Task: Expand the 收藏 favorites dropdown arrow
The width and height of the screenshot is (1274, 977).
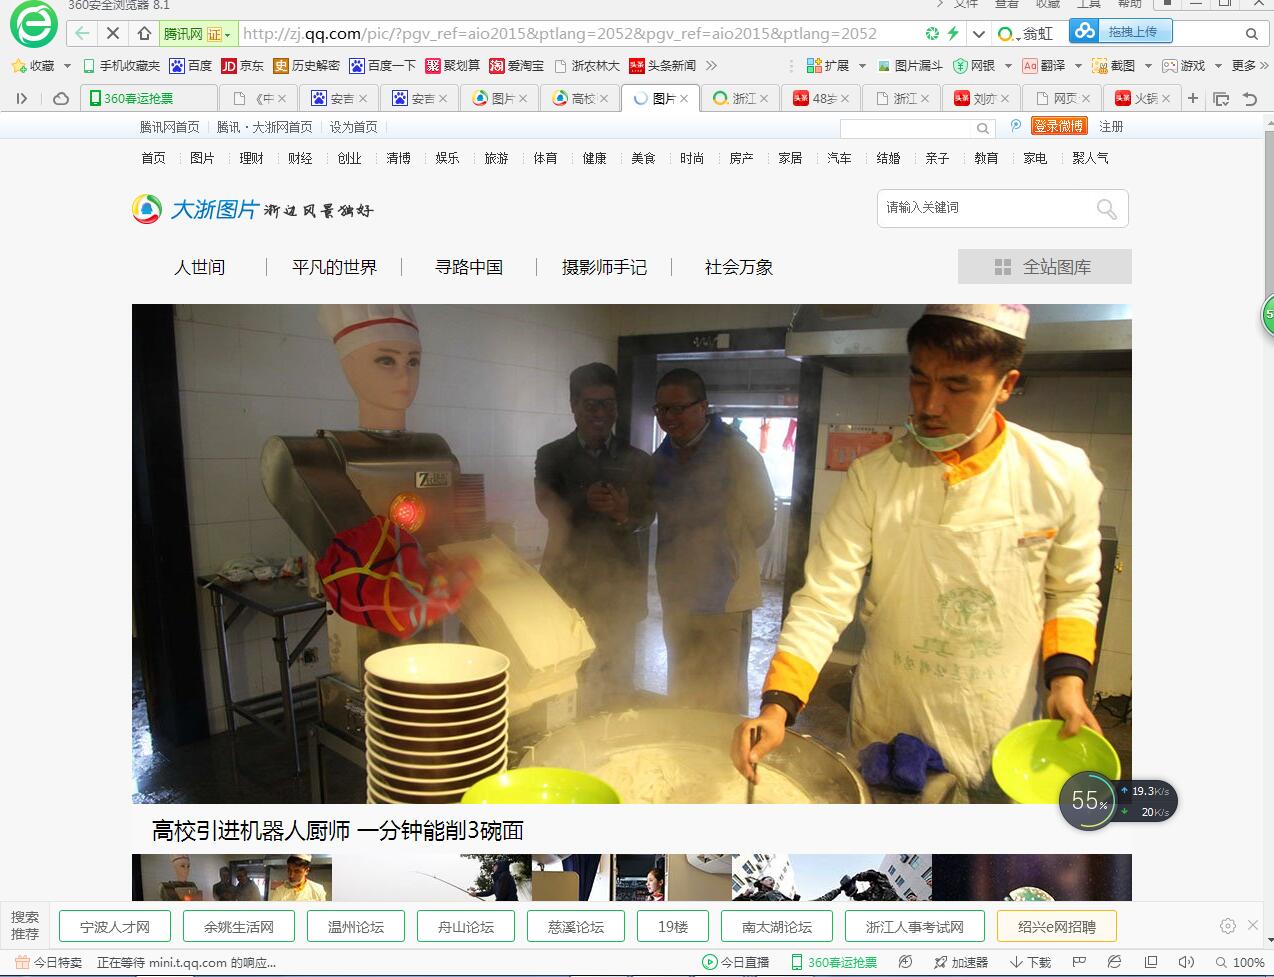Action: coord(67,66)
